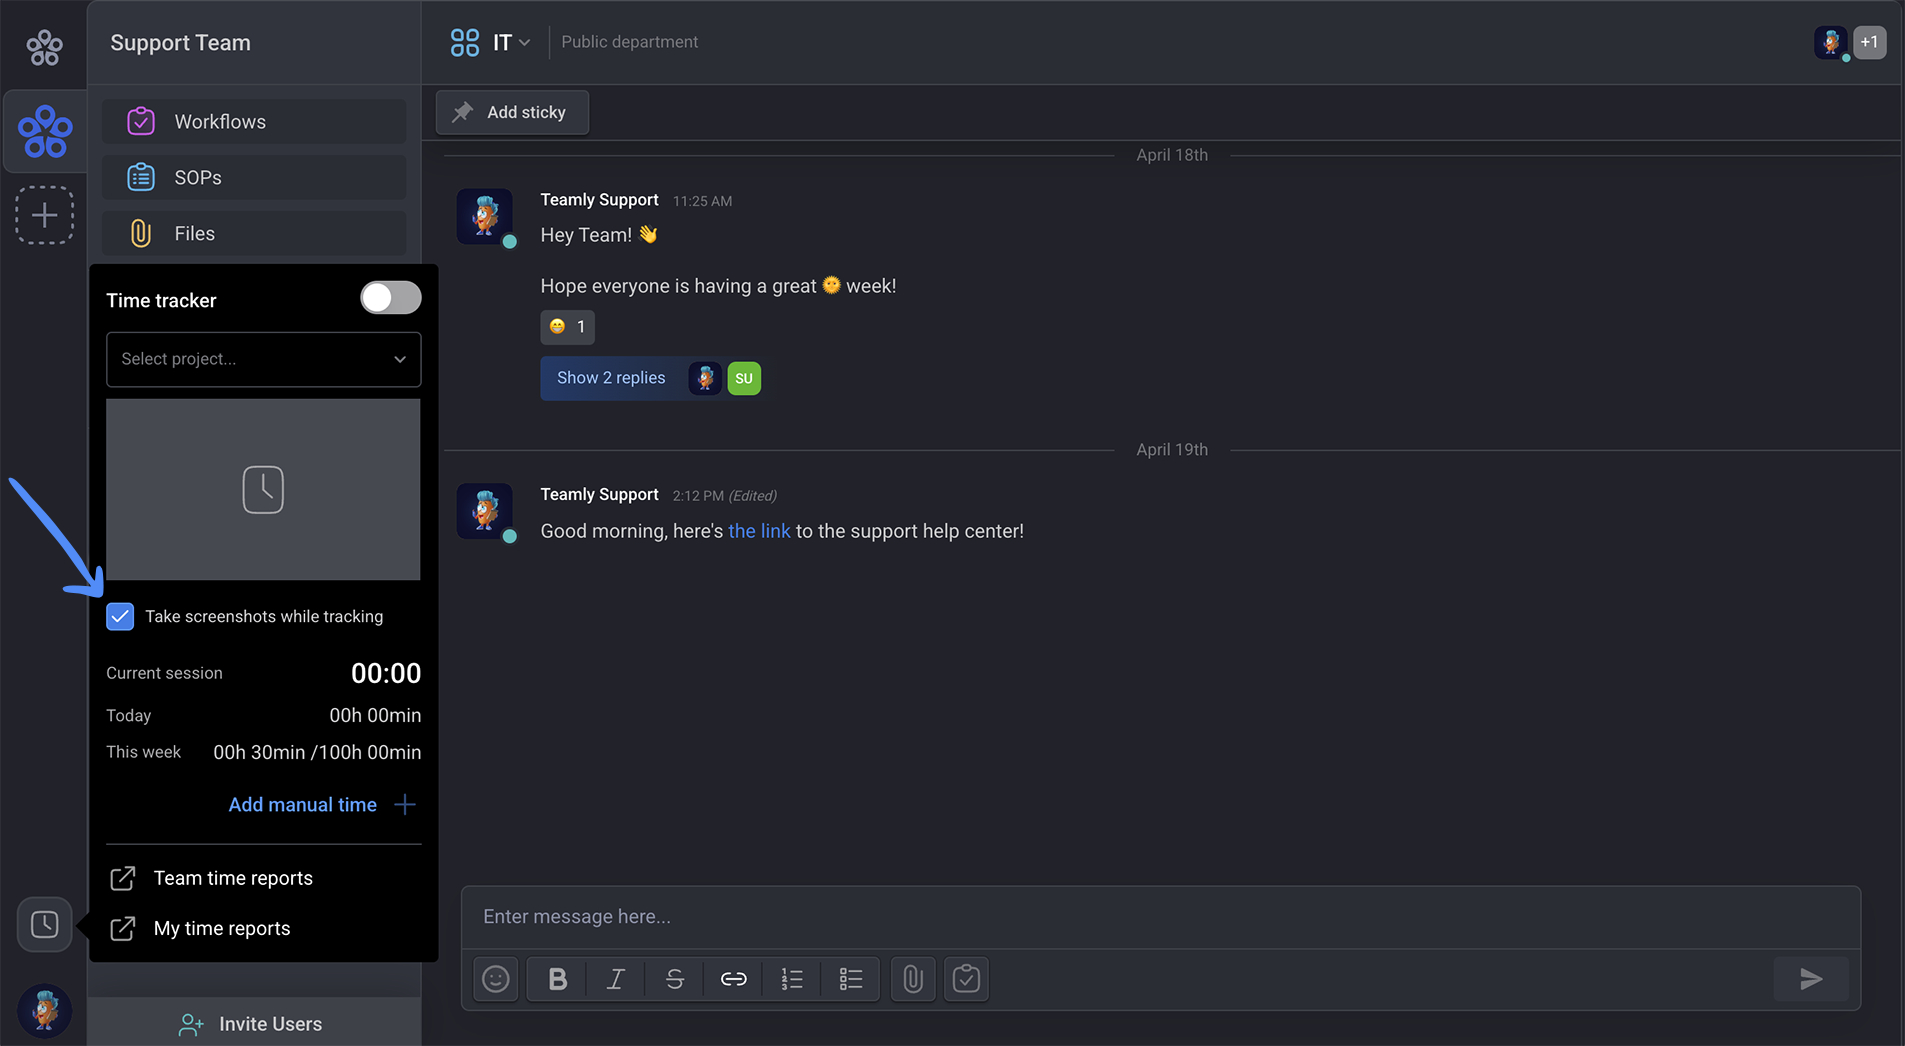Open user profile avatar in the sidebar
This screenshot has width=1905, height=1046.
click(45, 1010)
